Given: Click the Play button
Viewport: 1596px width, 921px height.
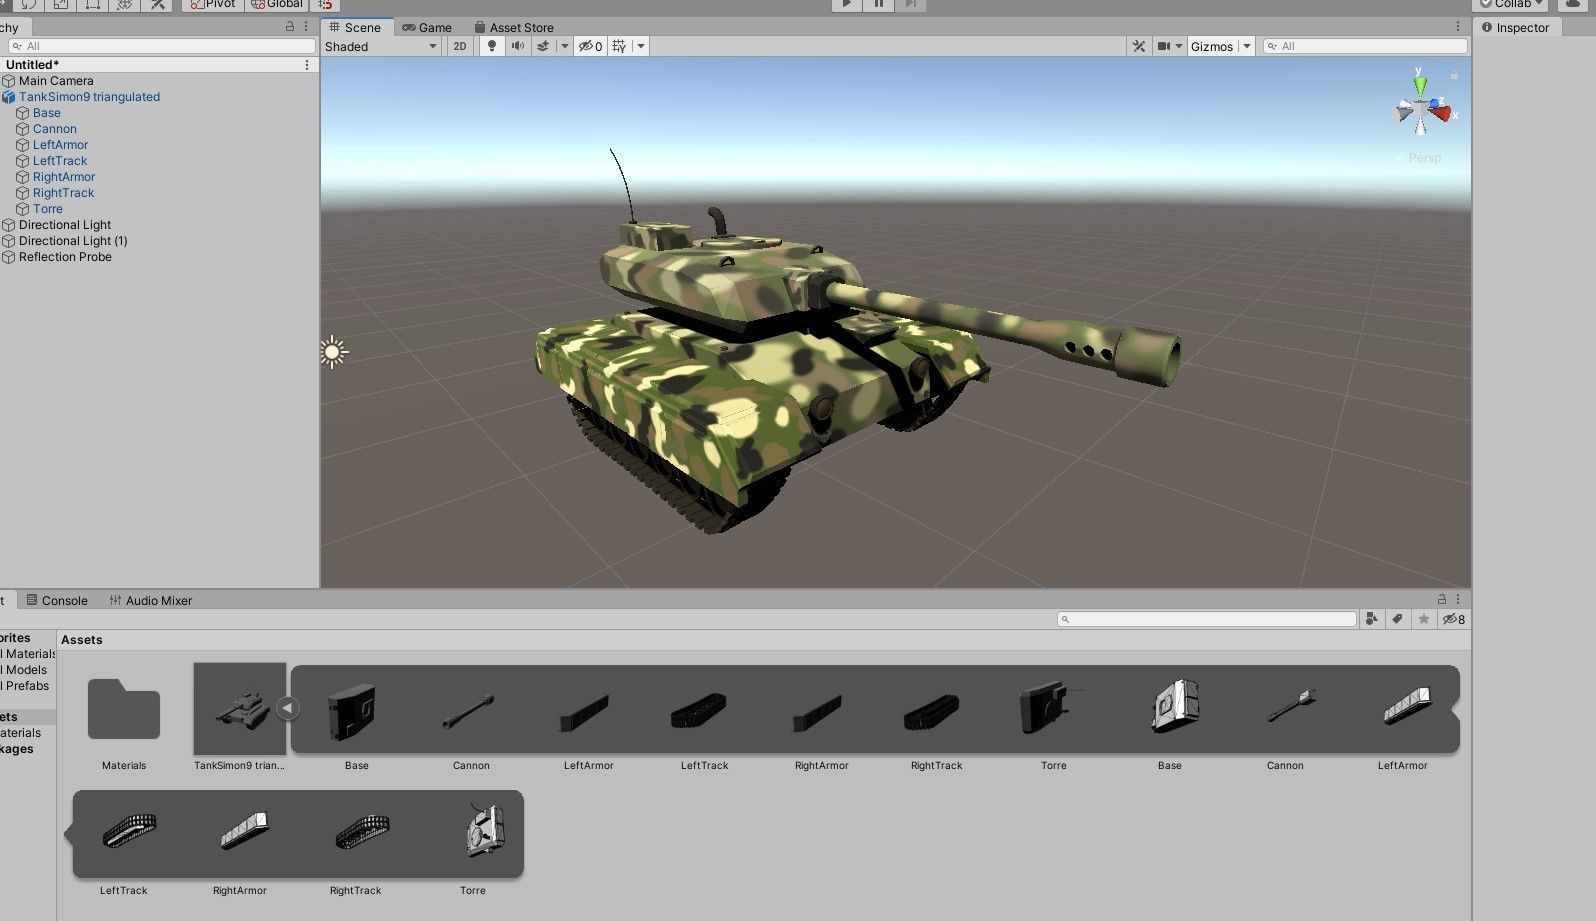Looking at the screenshot, I should pos(847,4).
